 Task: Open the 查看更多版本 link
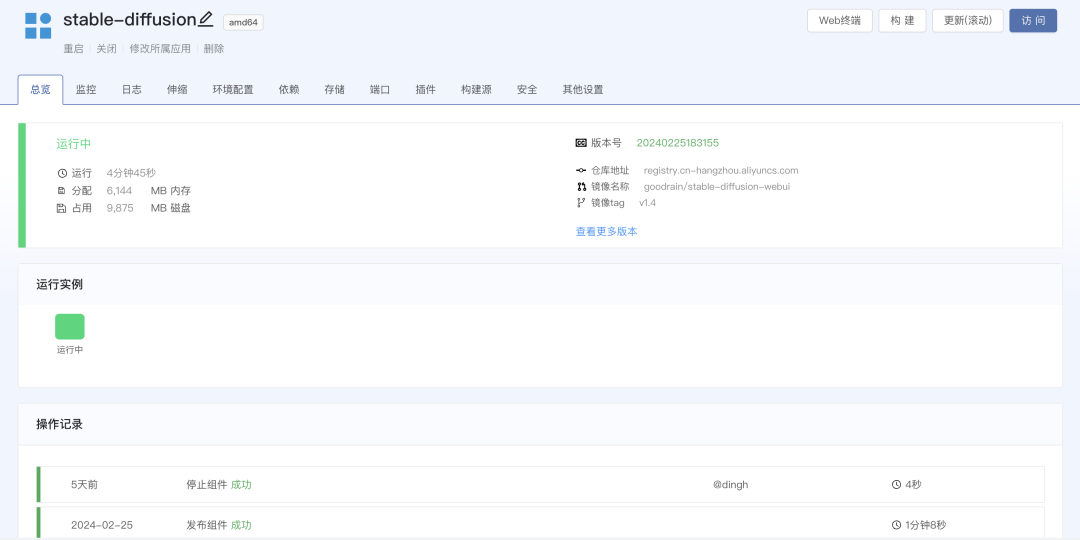(x=606, y=232)
